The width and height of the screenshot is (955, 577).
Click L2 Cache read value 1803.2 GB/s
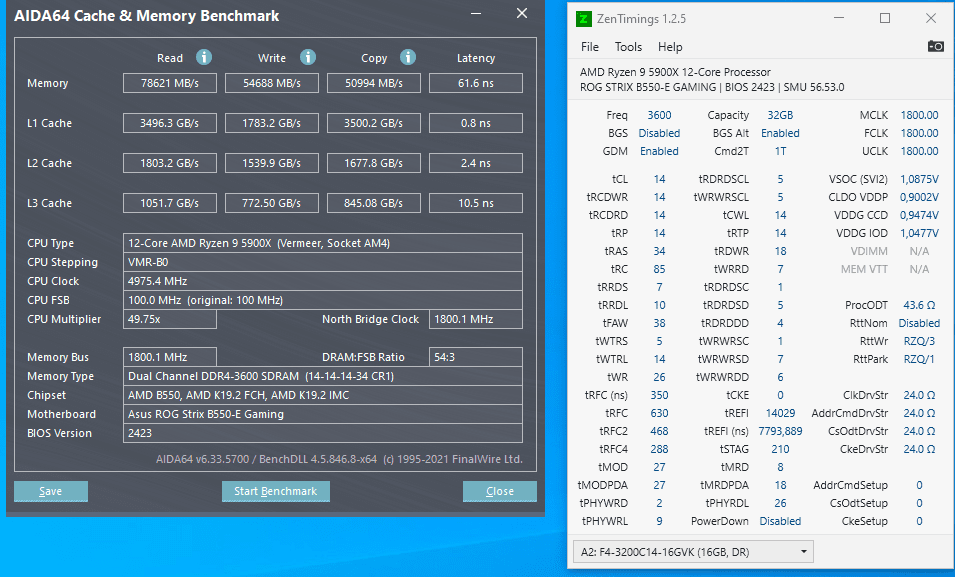coord(170,163)
